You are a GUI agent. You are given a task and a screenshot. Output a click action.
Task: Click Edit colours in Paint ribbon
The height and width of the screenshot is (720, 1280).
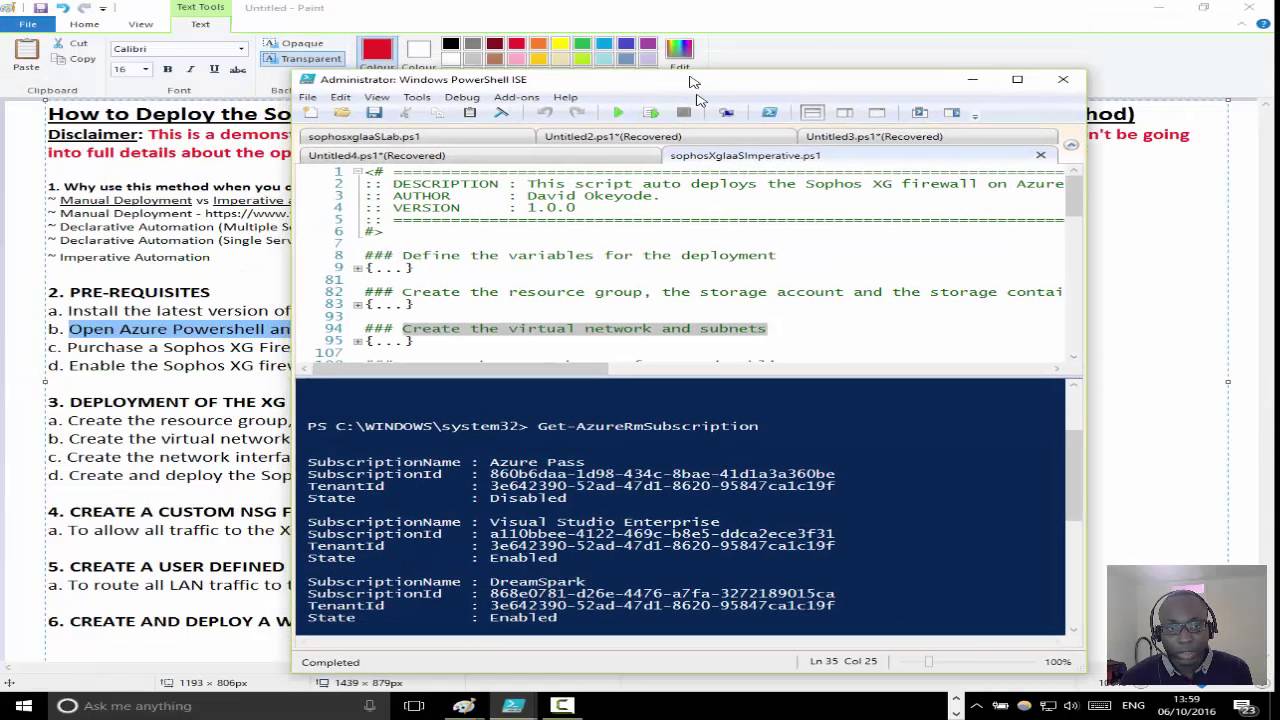(x=679, y=53)
